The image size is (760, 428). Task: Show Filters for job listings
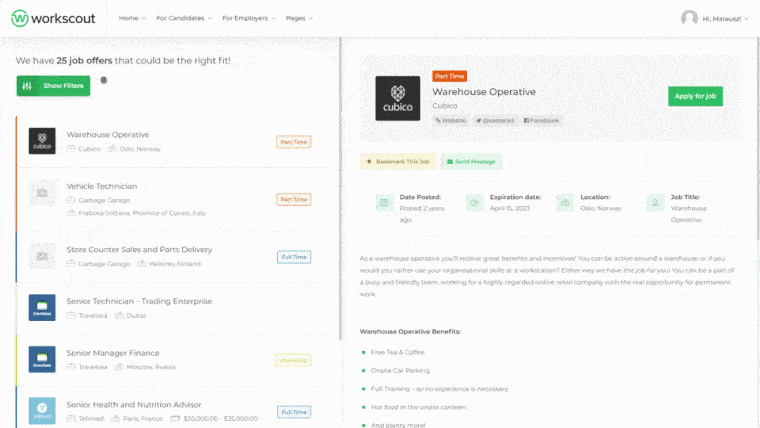pos(53,86)
